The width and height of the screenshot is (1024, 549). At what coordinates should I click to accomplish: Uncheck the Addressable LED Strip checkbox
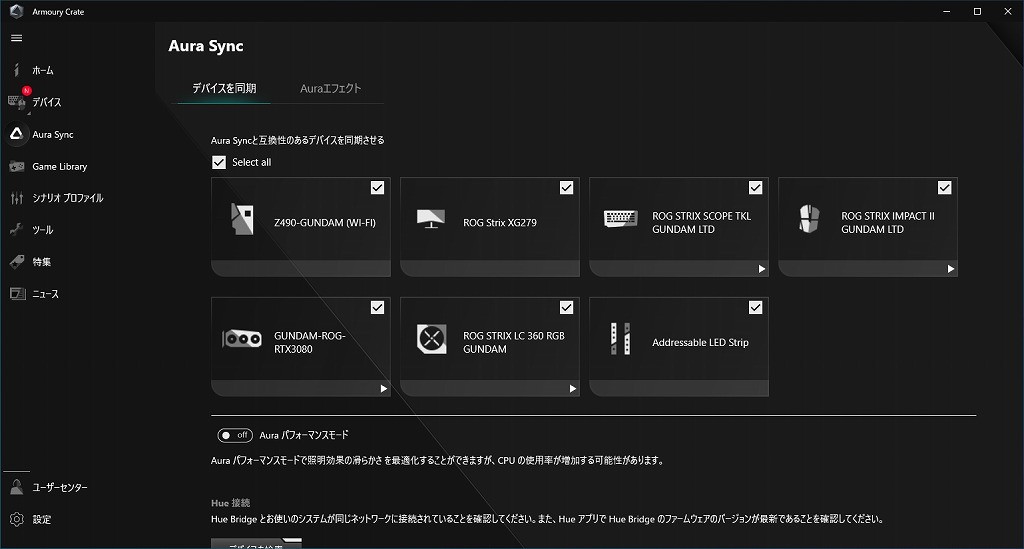(x=756, y=307)
